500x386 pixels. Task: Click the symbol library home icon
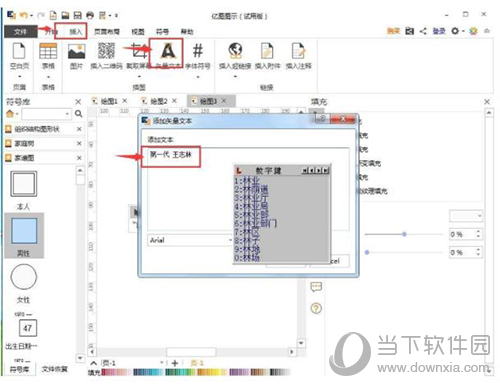point(10,114)
